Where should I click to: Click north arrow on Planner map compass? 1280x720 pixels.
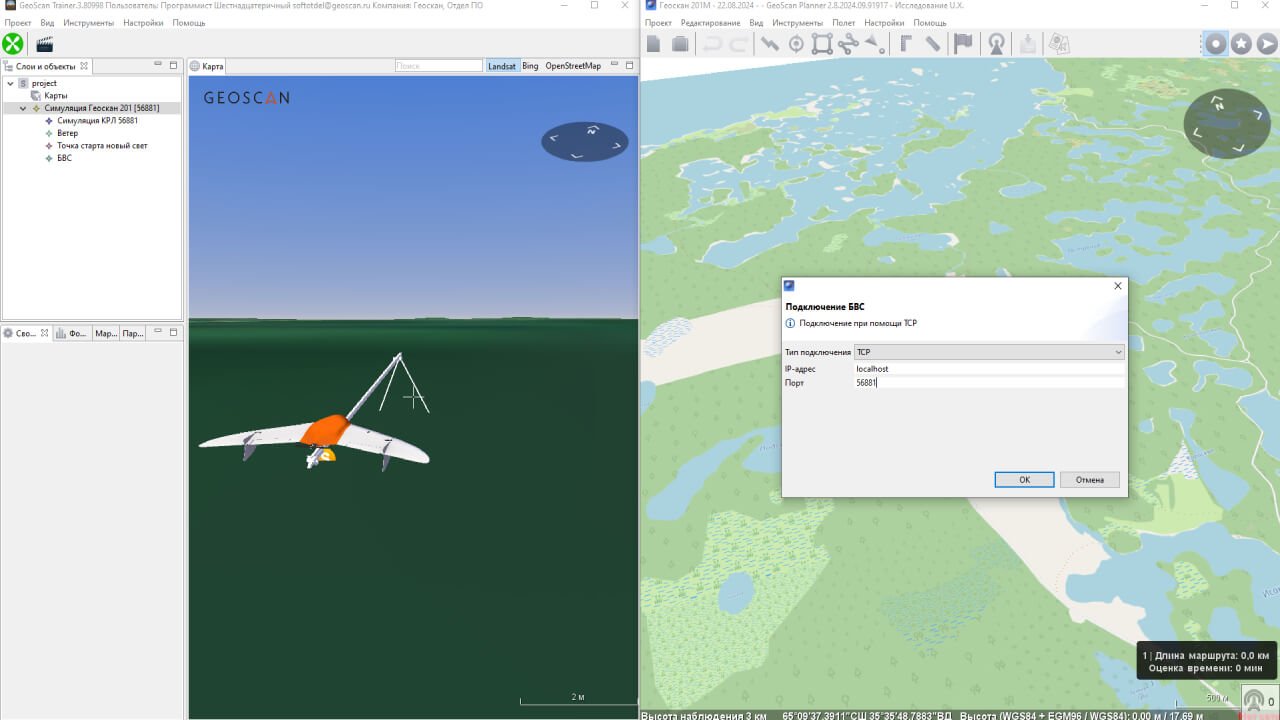pos(1218,101)
